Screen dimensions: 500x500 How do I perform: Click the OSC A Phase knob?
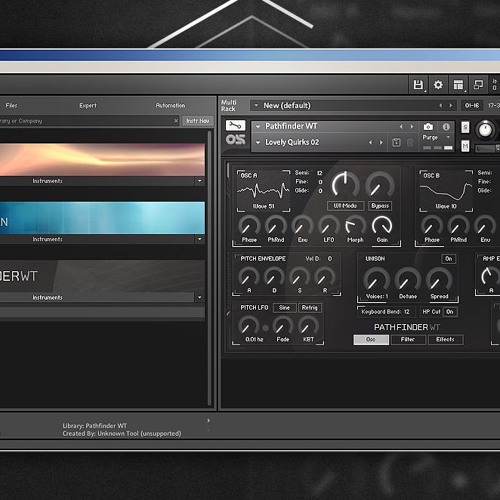coord(249,226)
